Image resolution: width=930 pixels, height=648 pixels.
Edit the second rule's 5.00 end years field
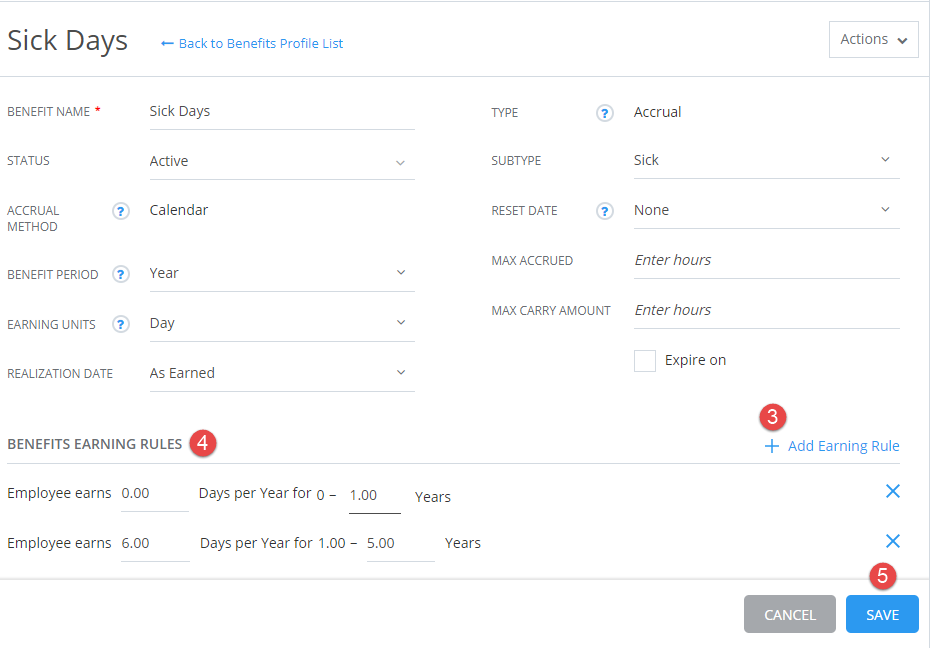coord(400,544)
